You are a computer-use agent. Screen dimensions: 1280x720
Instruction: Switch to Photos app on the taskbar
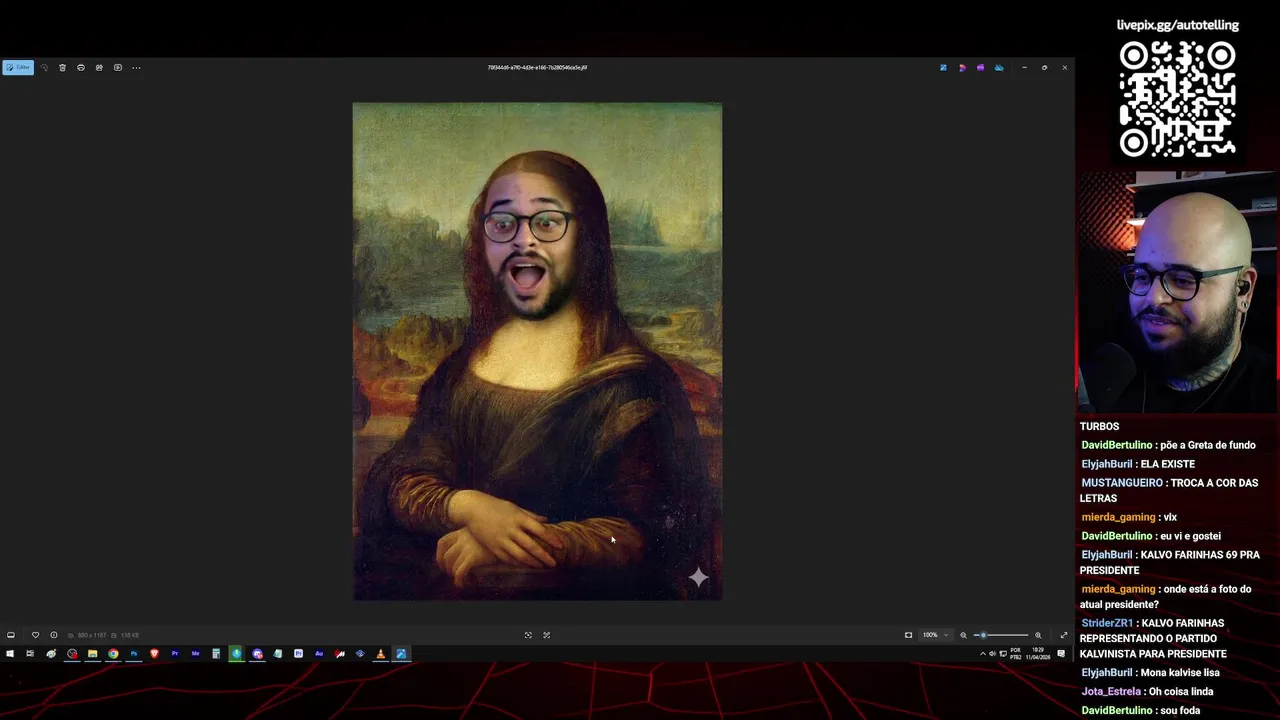(401, 654)
